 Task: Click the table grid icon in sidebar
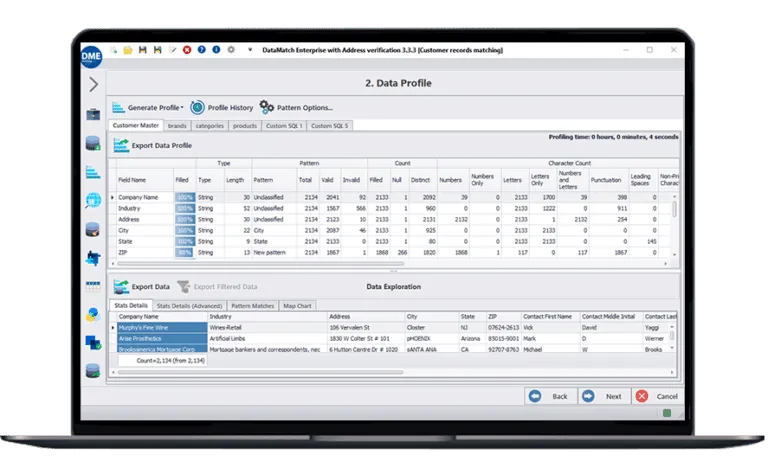click(x=93, y=286)
